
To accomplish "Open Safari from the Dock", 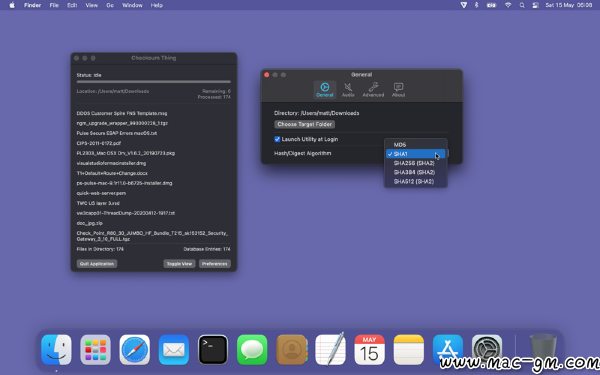I will (134, 350).
